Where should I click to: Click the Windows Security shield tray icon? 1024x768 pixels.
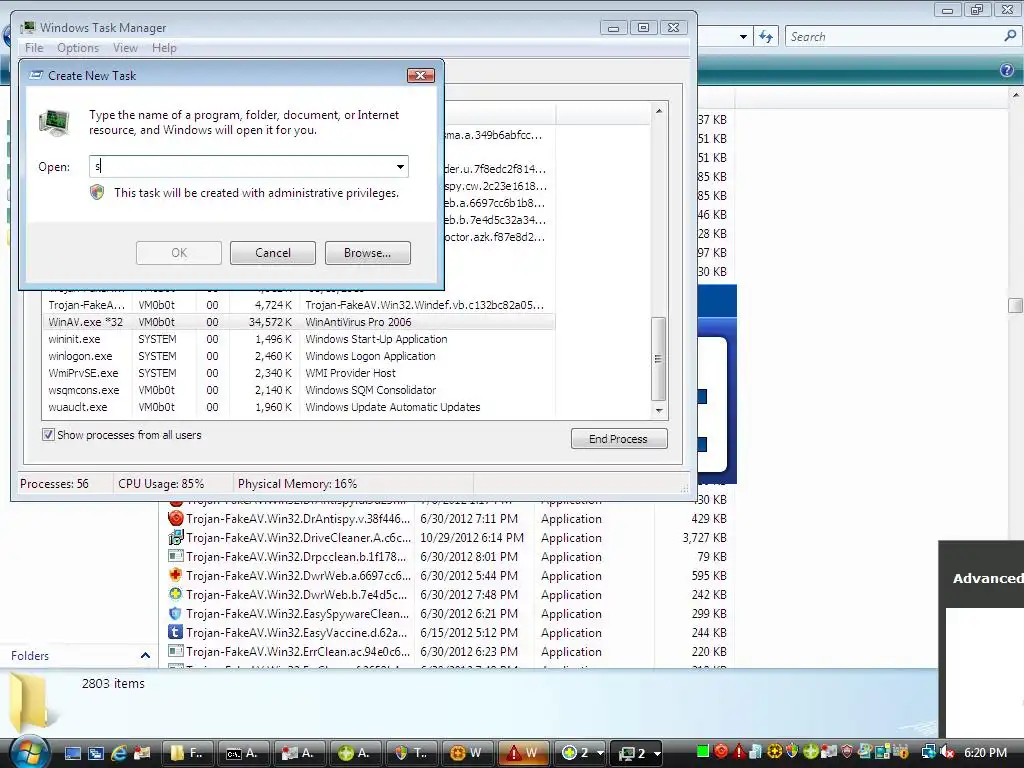point(792,751)
